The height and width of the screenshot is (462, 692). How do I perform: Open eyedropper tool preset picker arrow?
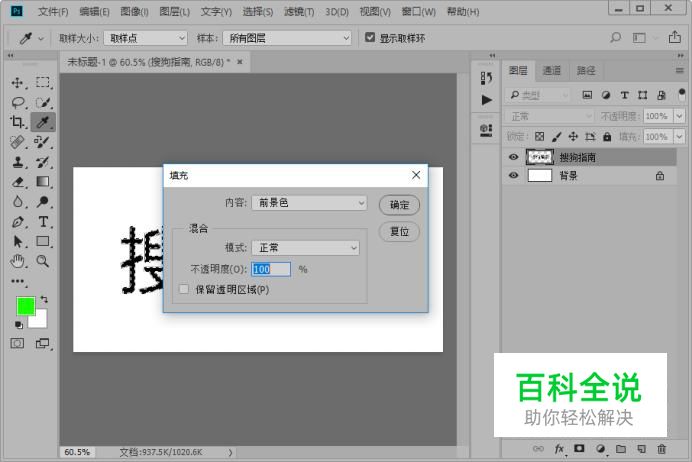(x=41, y=38)
